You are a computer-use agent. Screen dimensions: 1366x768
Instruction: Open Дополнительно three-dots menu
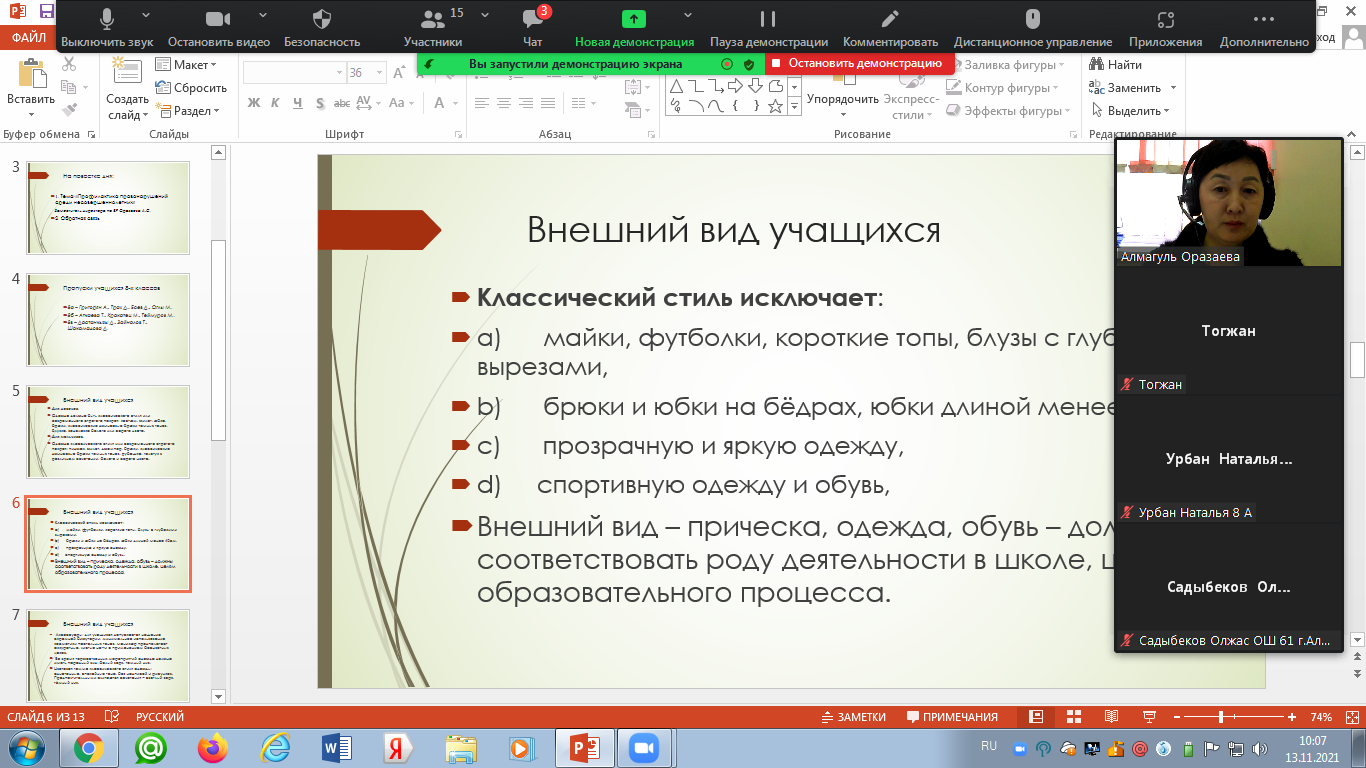tap(1264, 21)
